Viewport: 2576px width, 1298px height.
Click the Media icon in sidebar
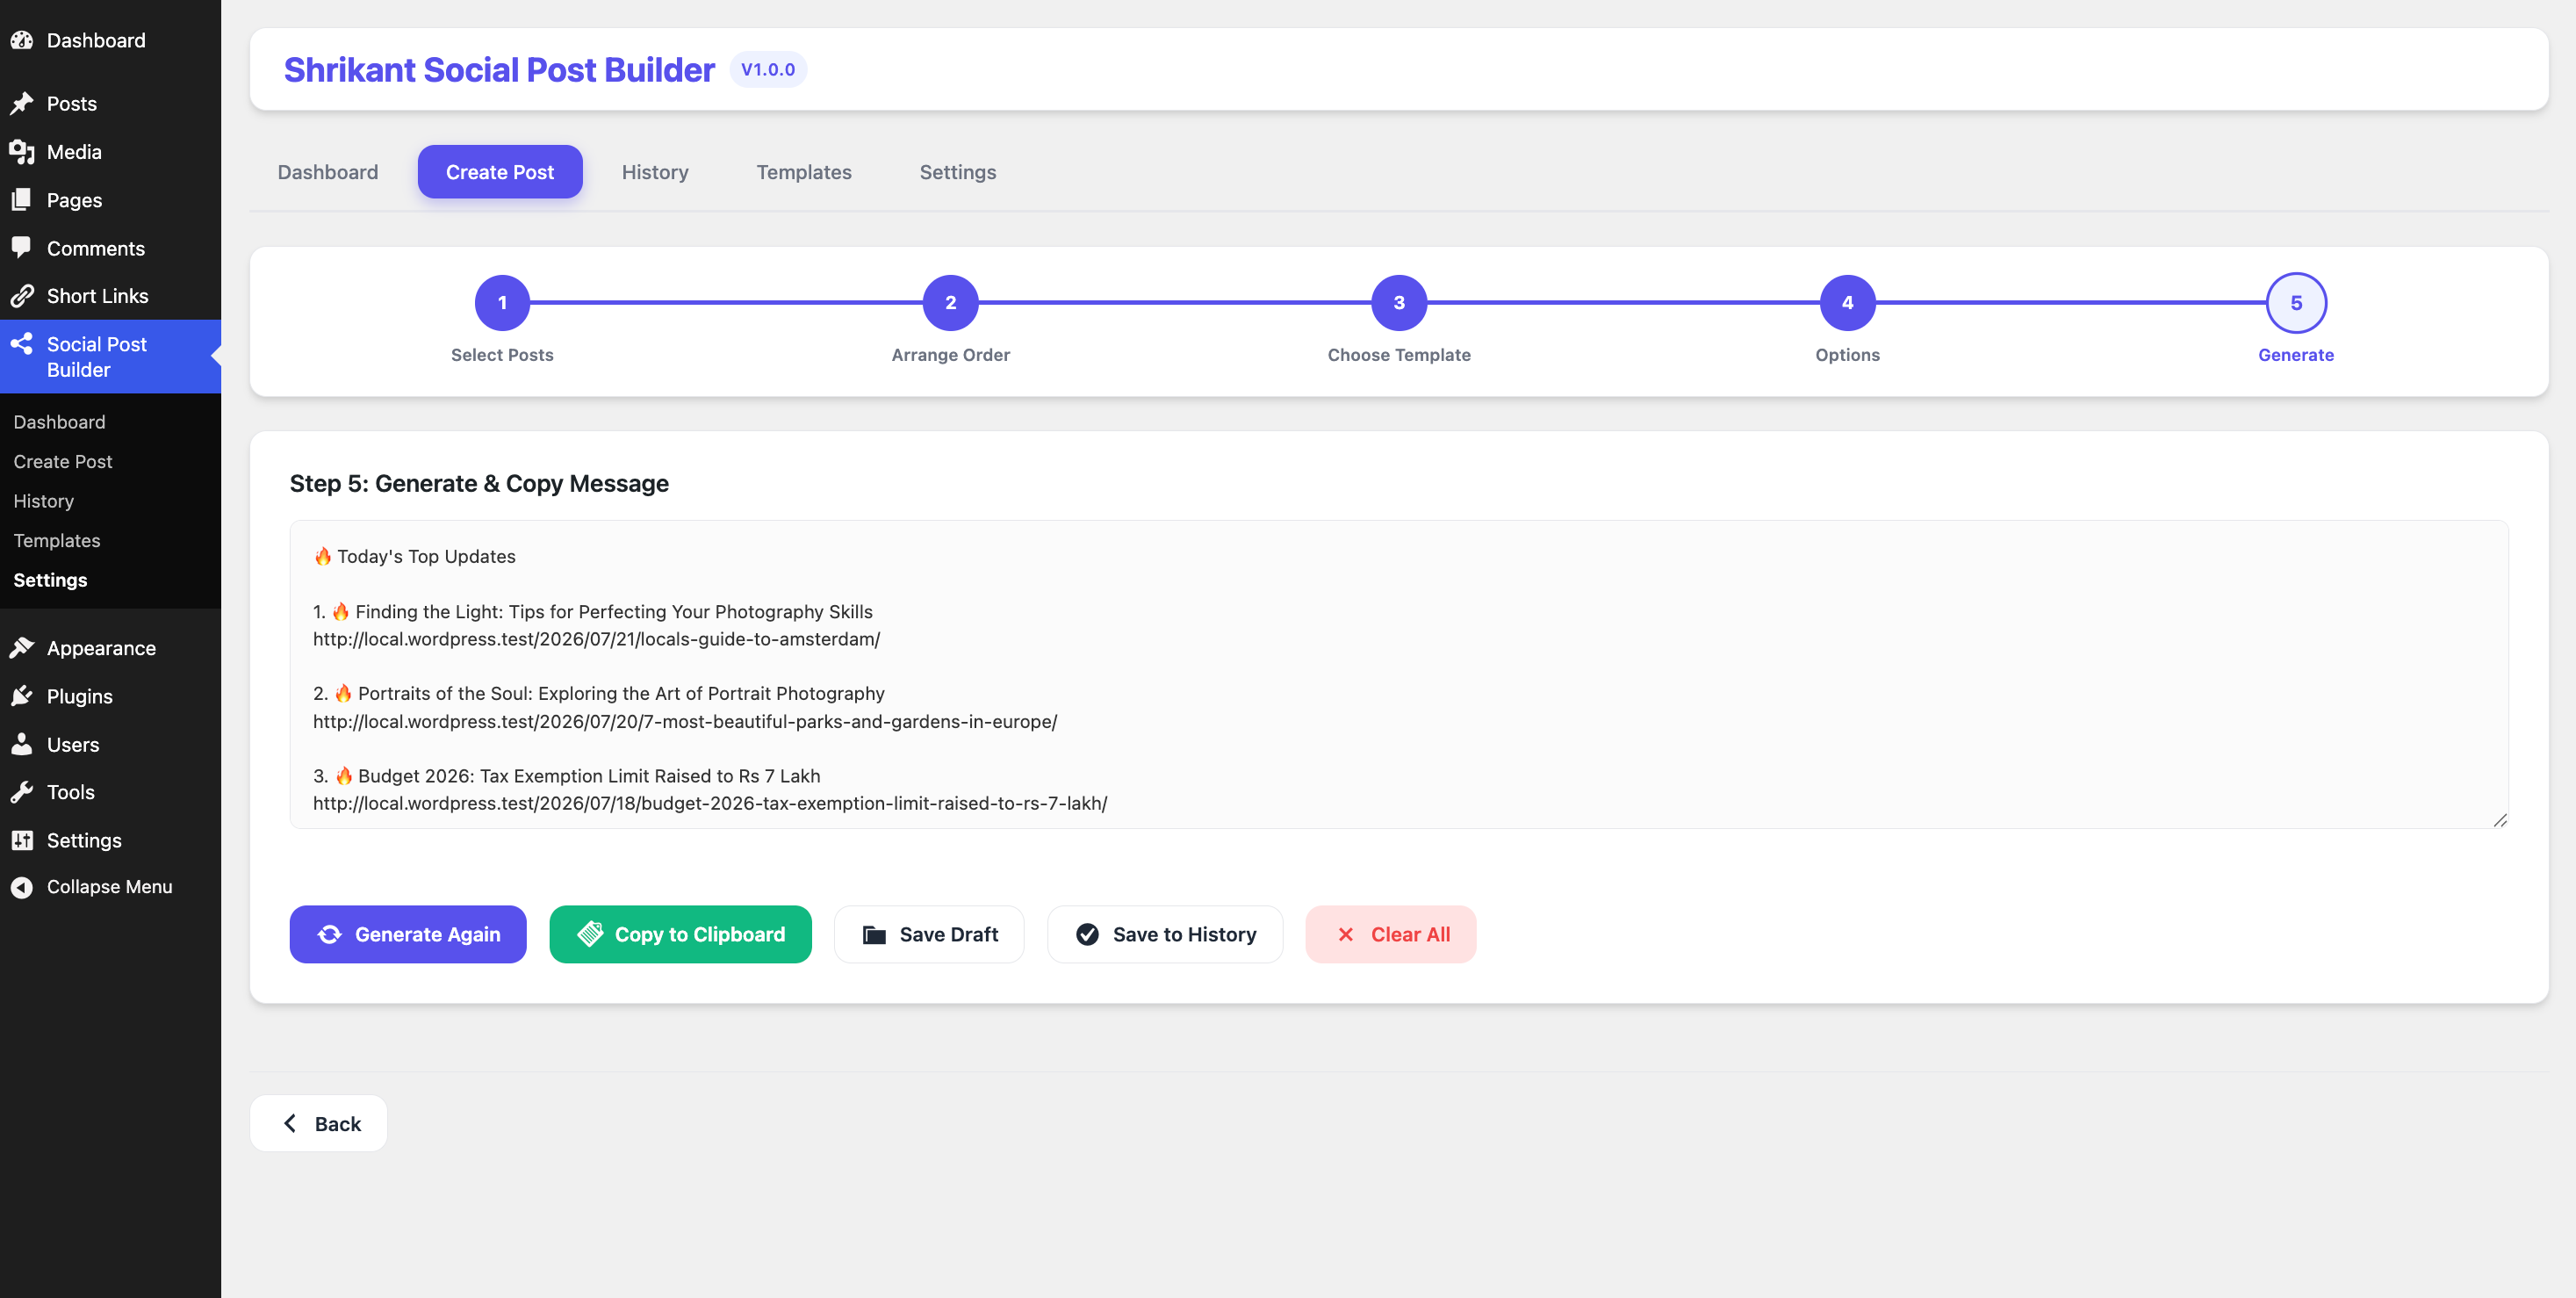[22, 152]
